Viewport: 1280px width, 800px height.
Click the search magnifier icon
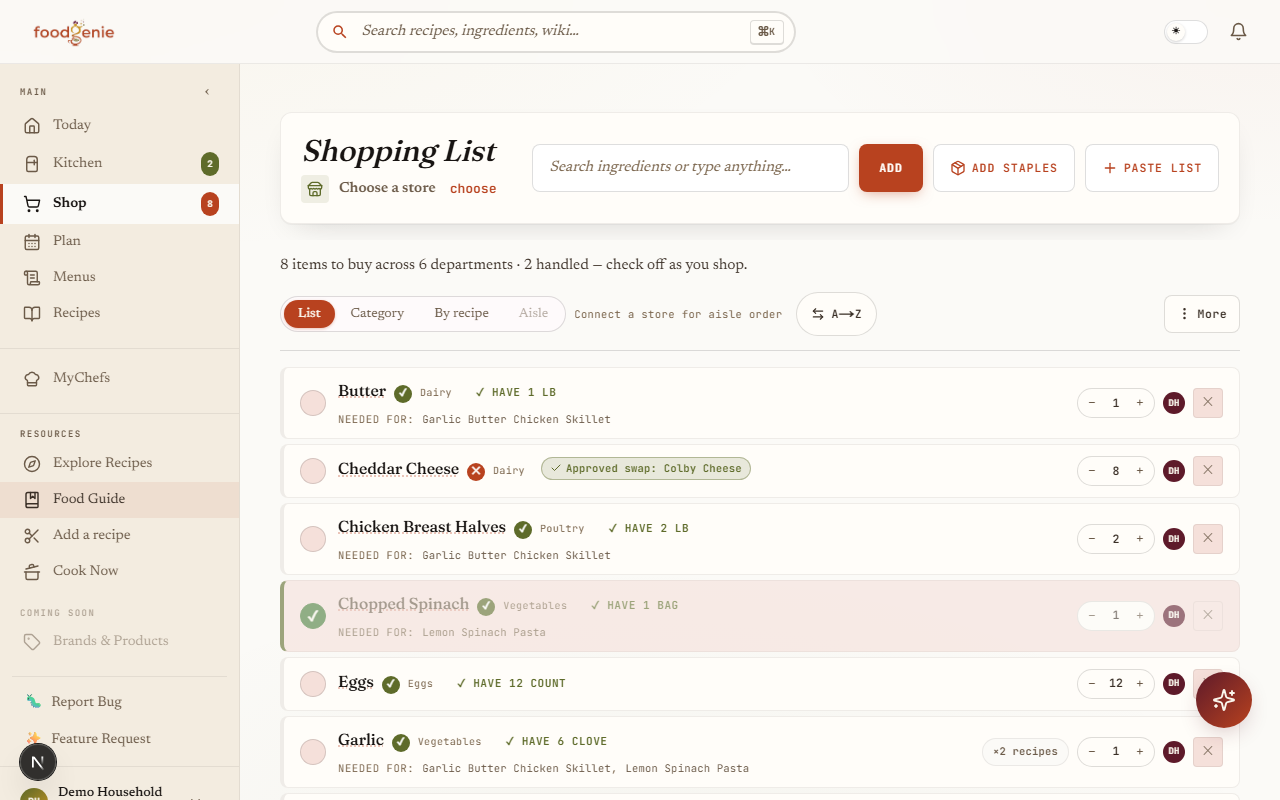click(340, 31)
